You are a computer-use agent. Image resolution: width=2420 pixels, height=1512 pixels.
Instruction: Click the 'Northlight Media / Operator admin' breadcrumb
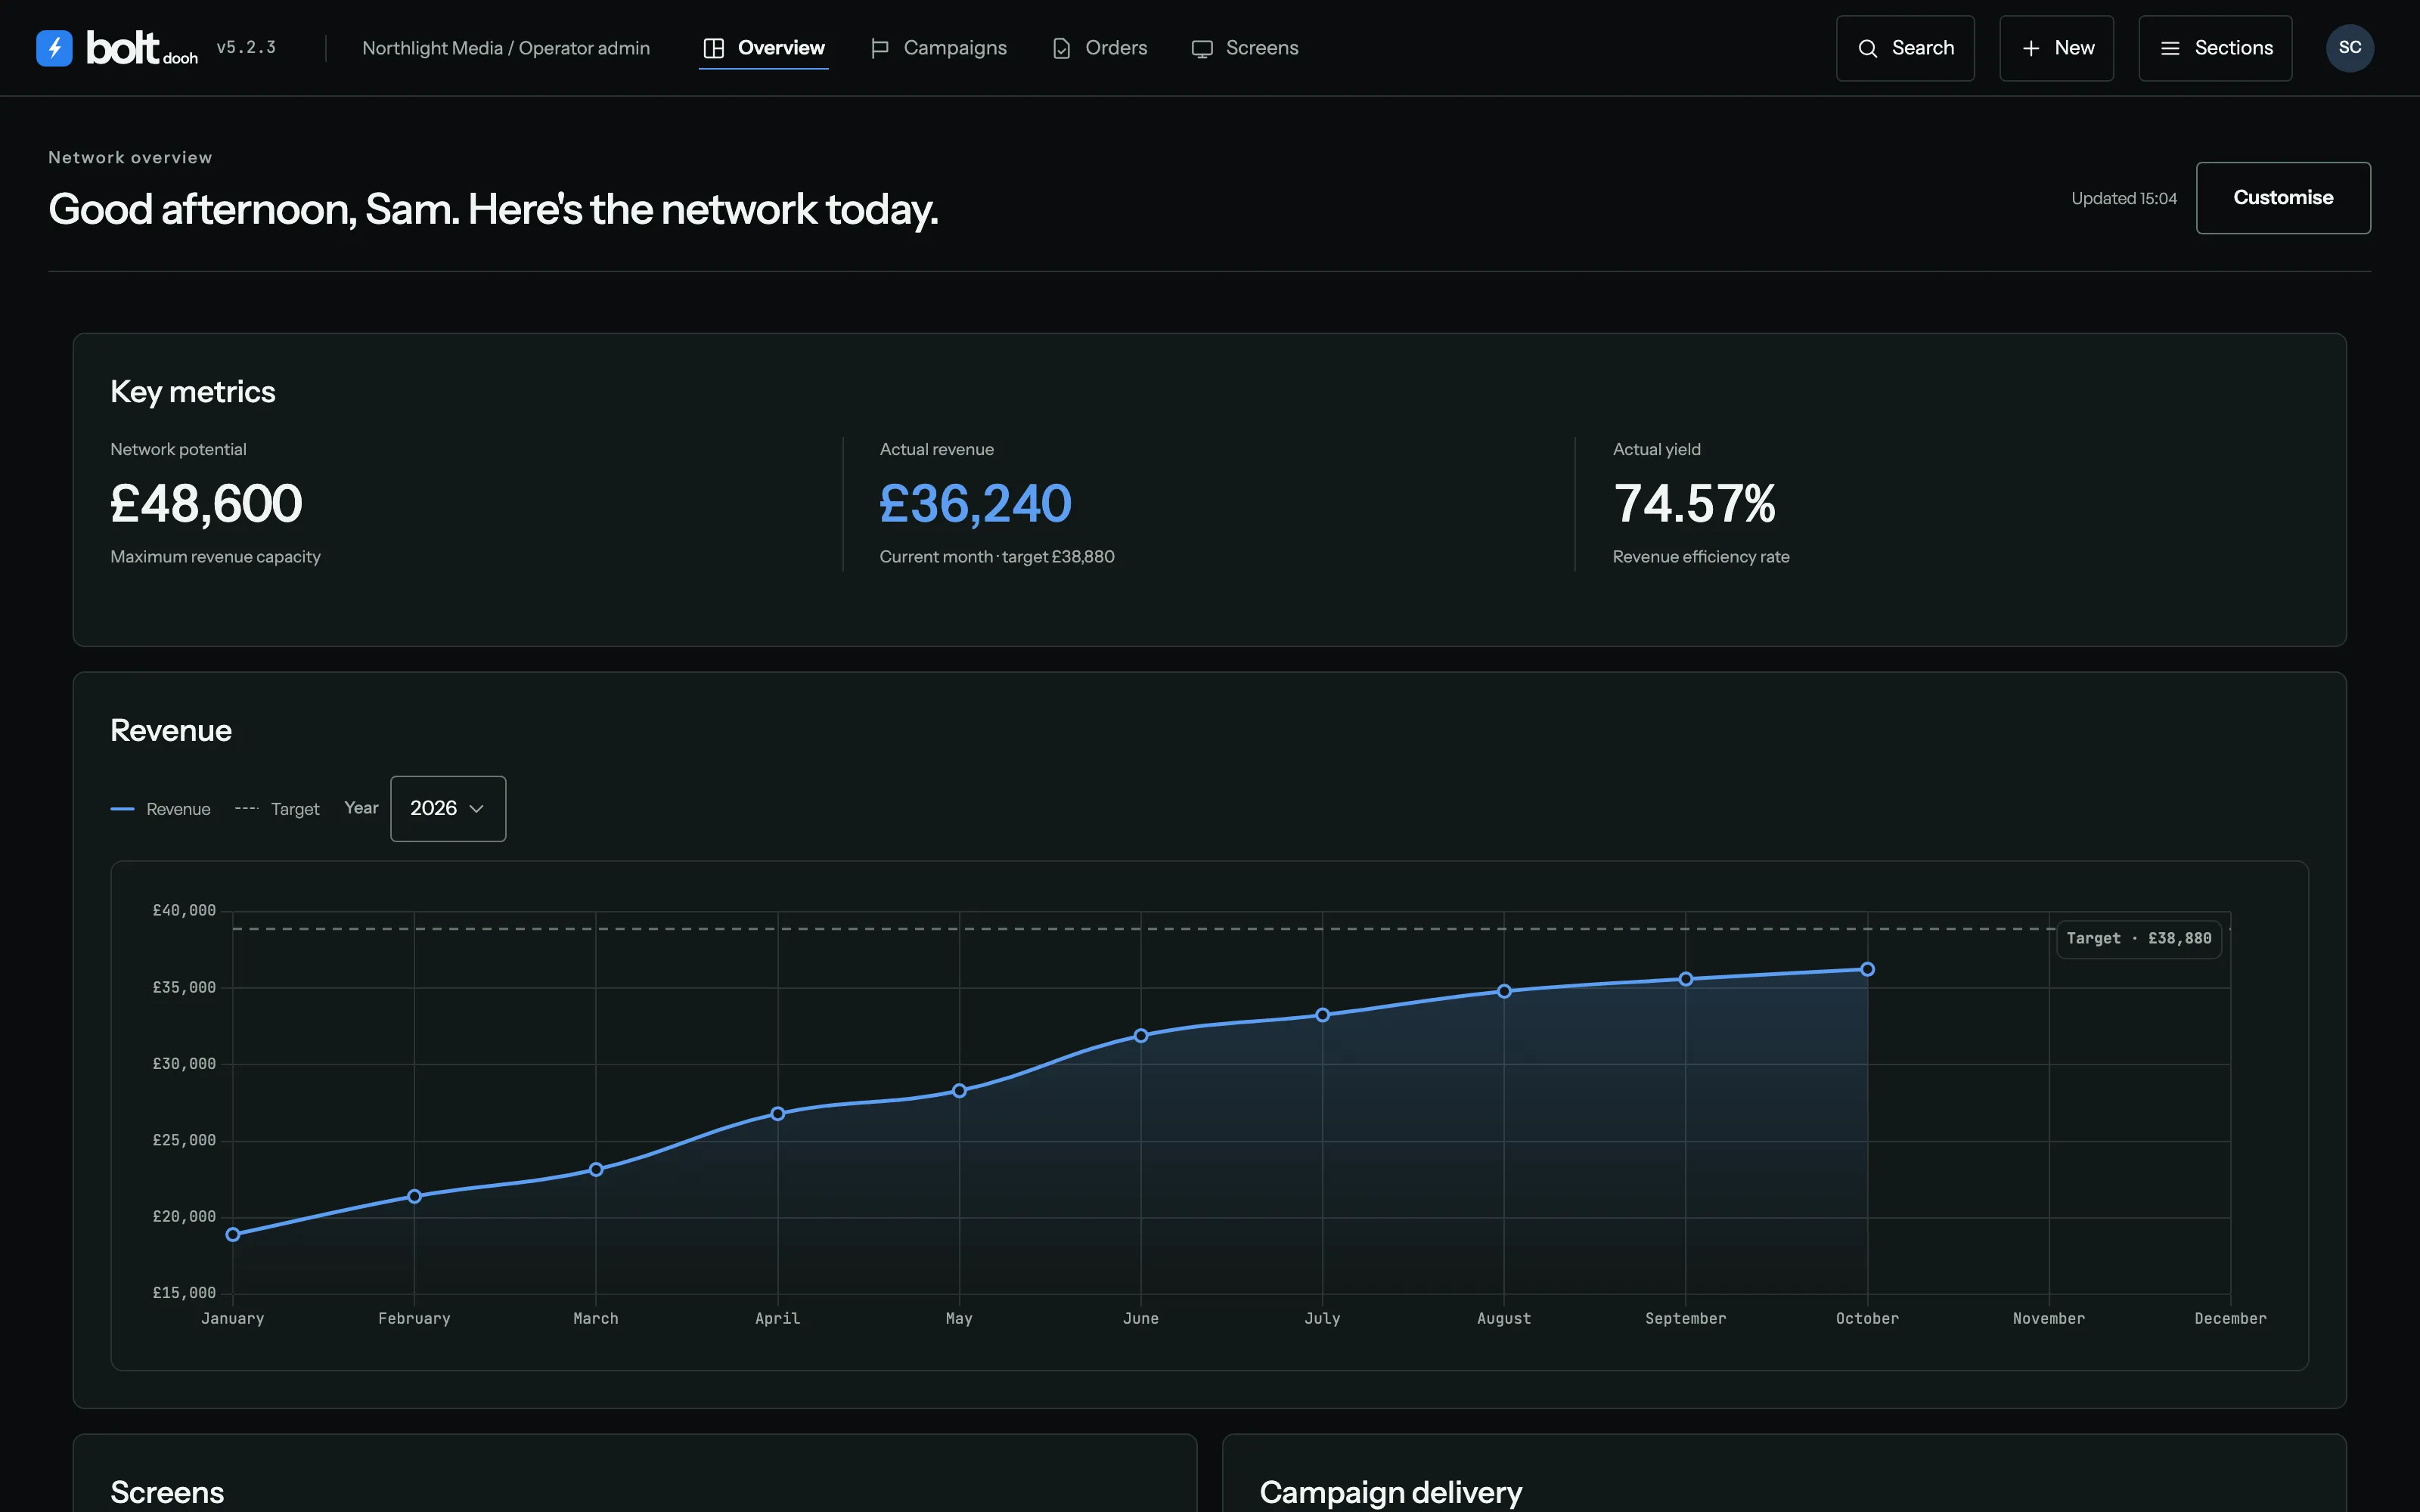[x=506, y=48]
